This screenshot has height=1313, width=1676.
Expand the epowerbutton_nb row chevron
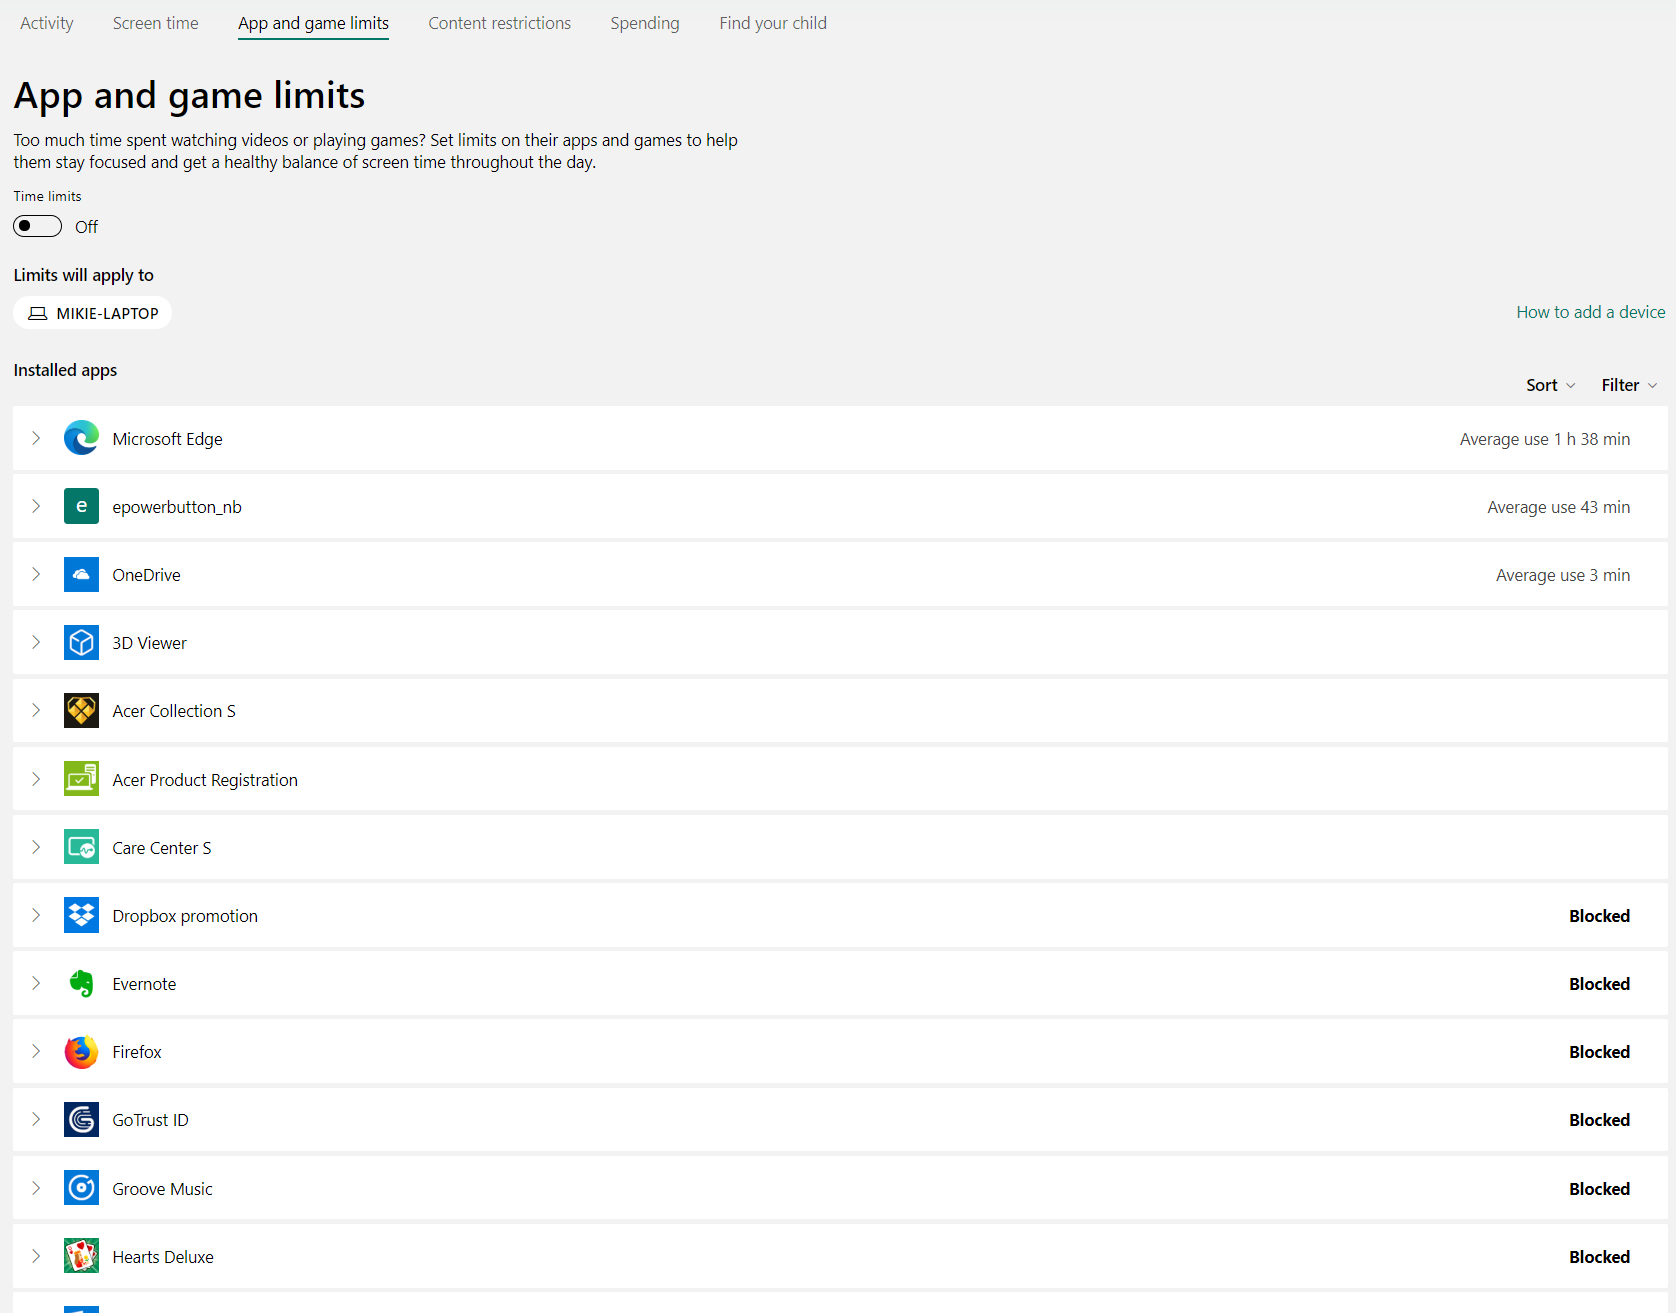coord(36,506)
